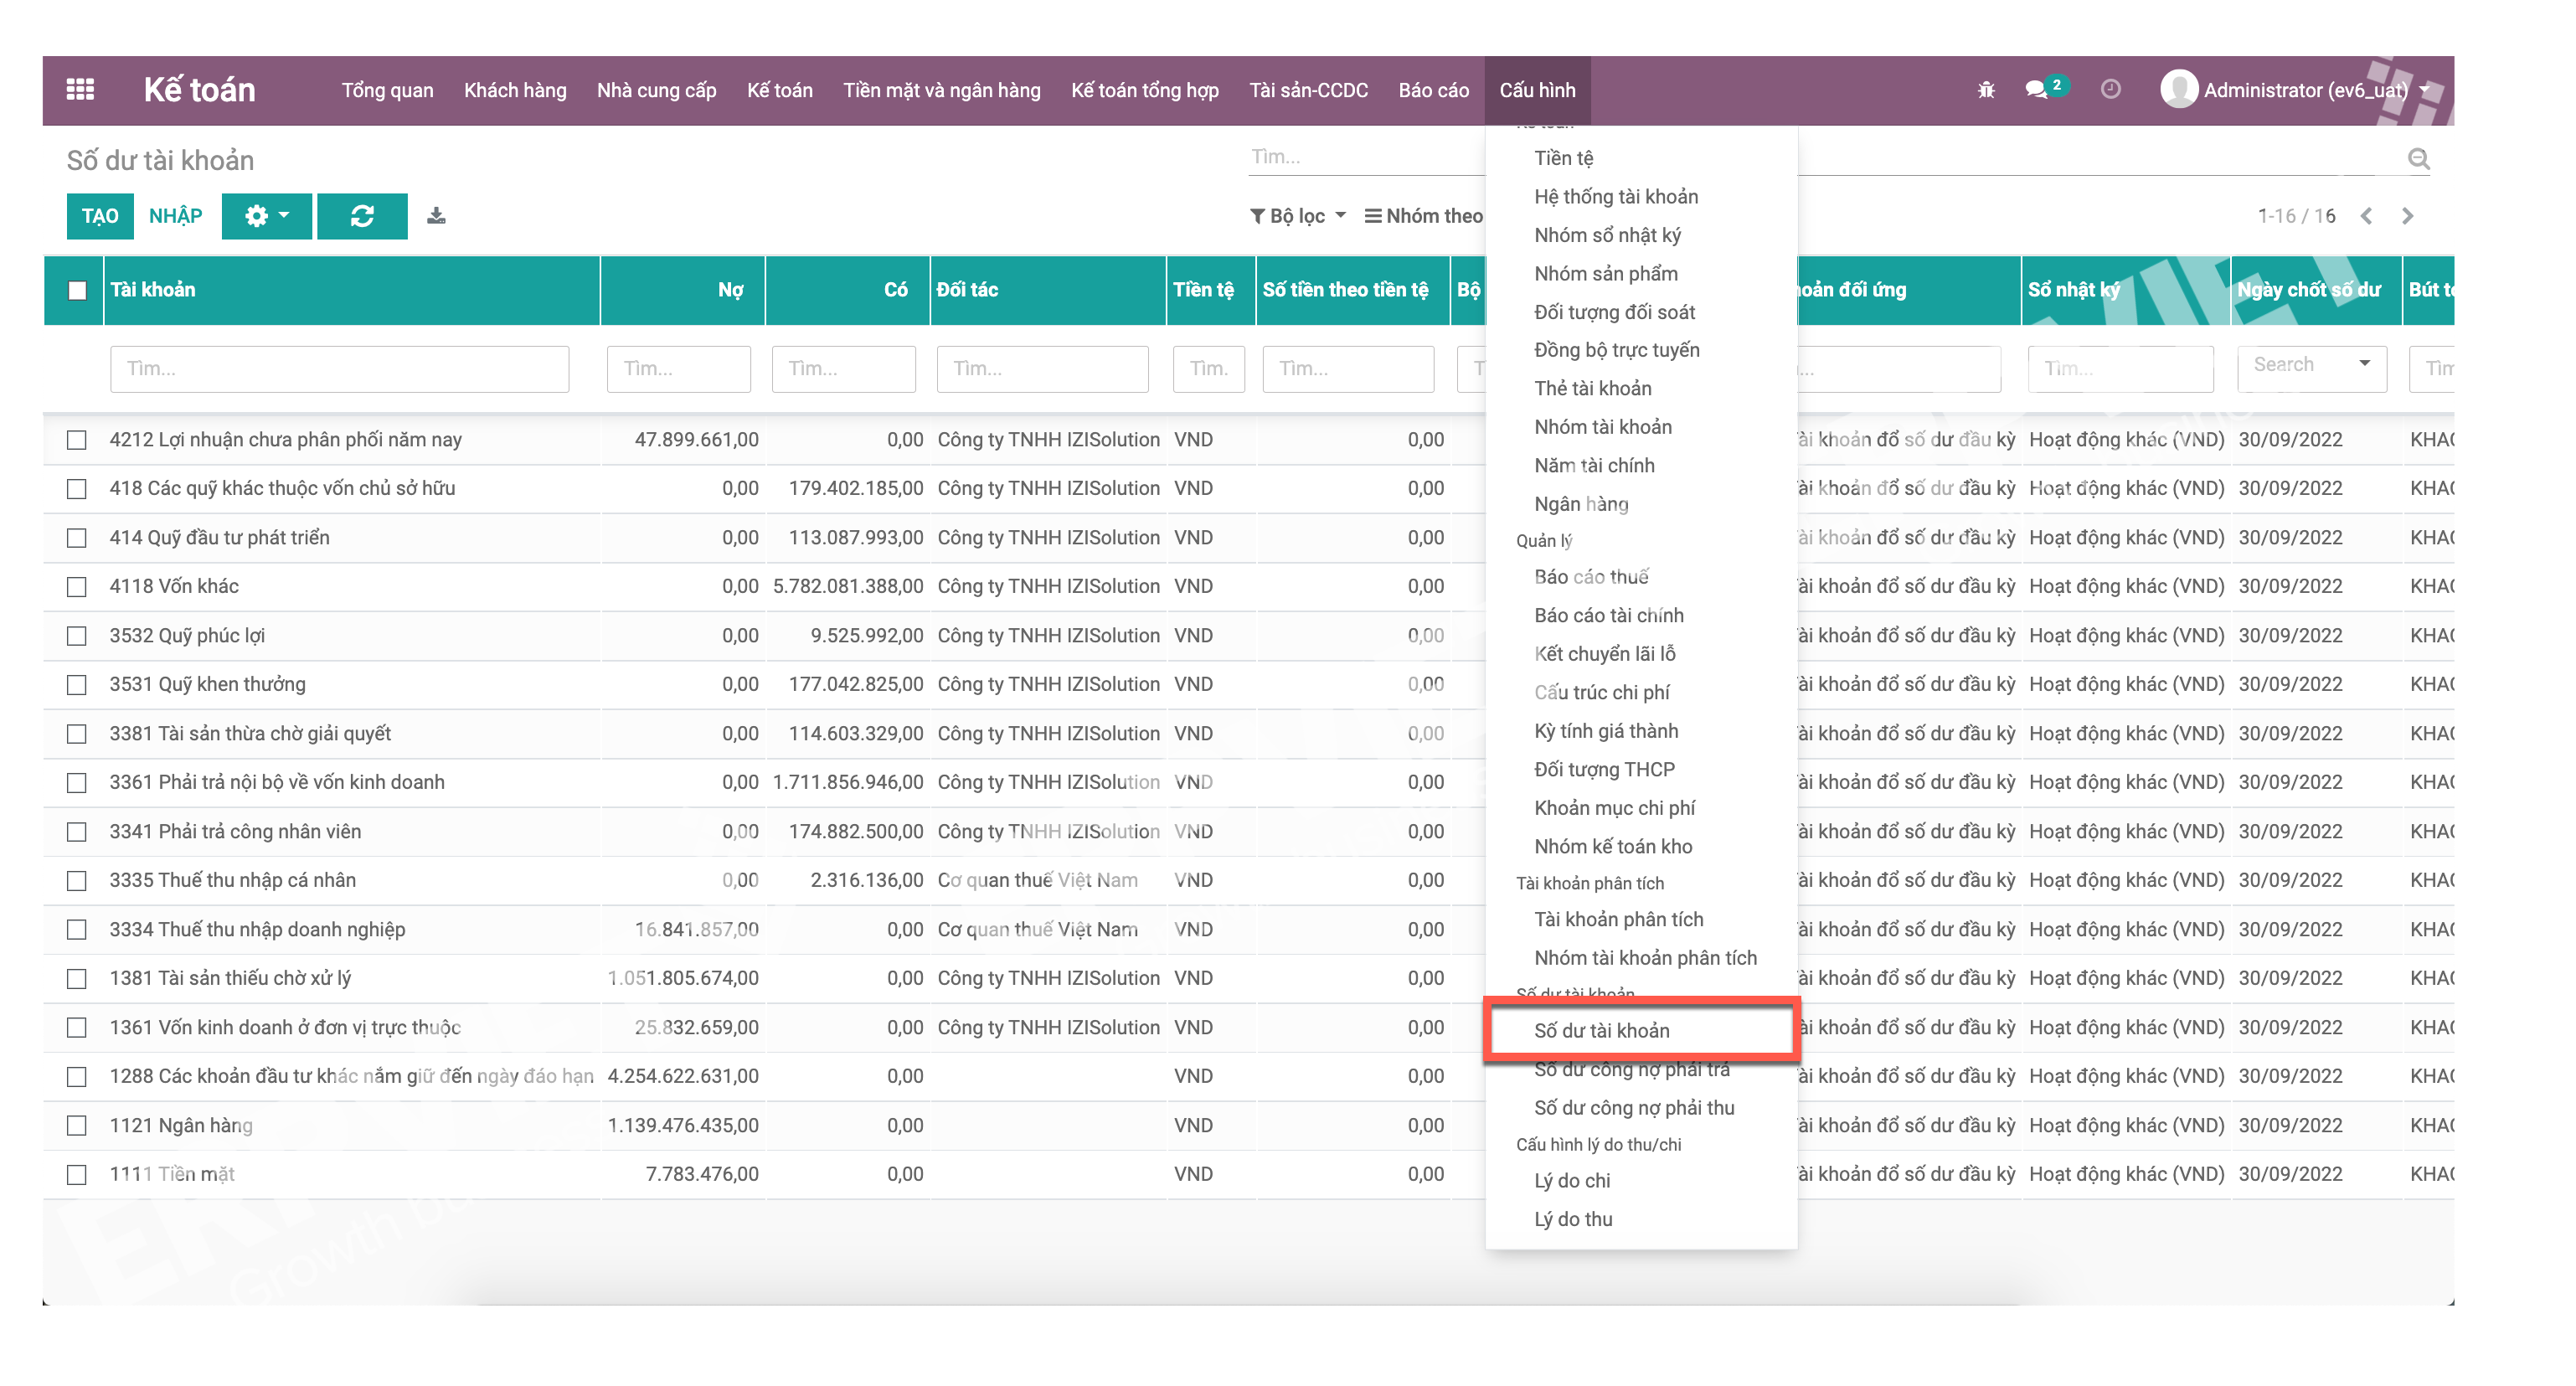This screenshot has height=1386, width=2576.
Task: Click the NHẬP import button
Action: coord(175,216)
